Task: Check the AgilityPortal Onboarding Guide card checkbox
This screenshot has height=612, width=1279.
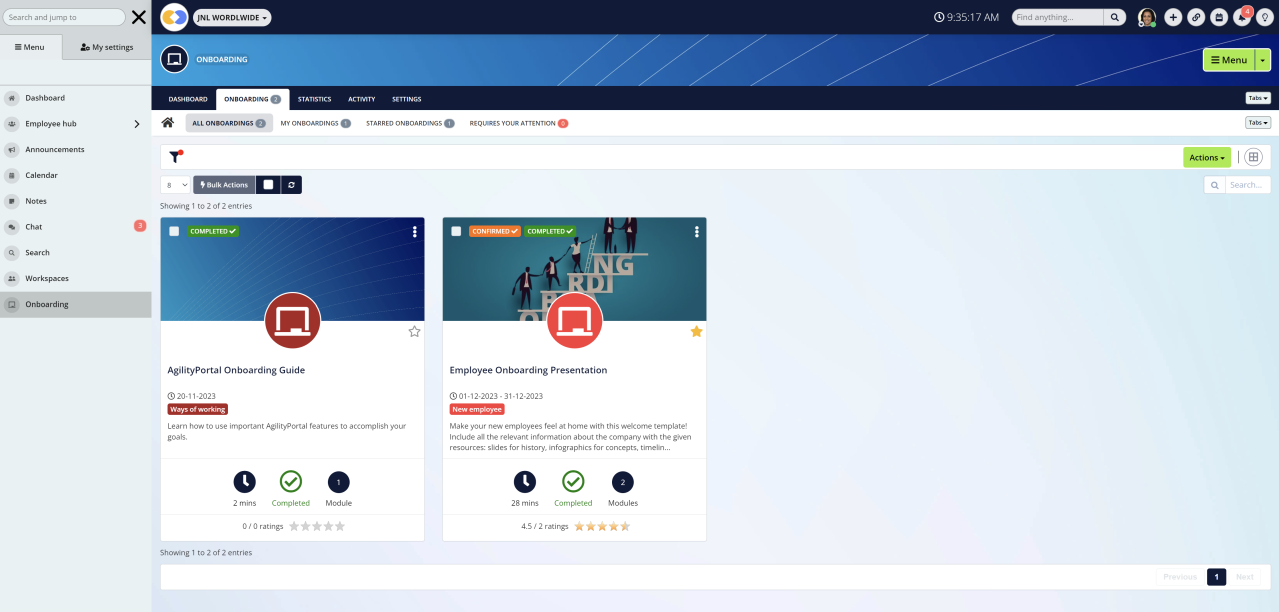Action: (x=173, y=230)
